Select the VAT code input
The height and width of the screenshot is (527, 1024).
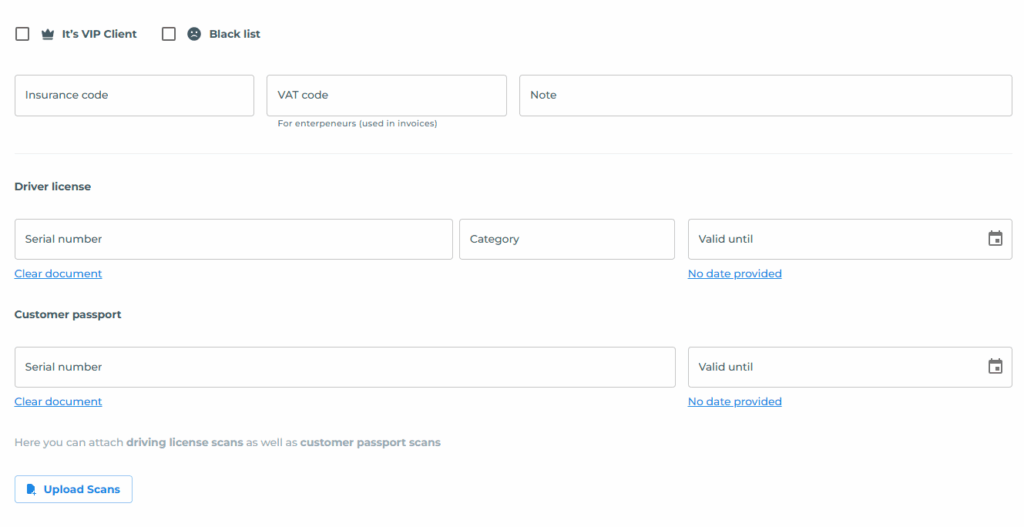point(387,95)
